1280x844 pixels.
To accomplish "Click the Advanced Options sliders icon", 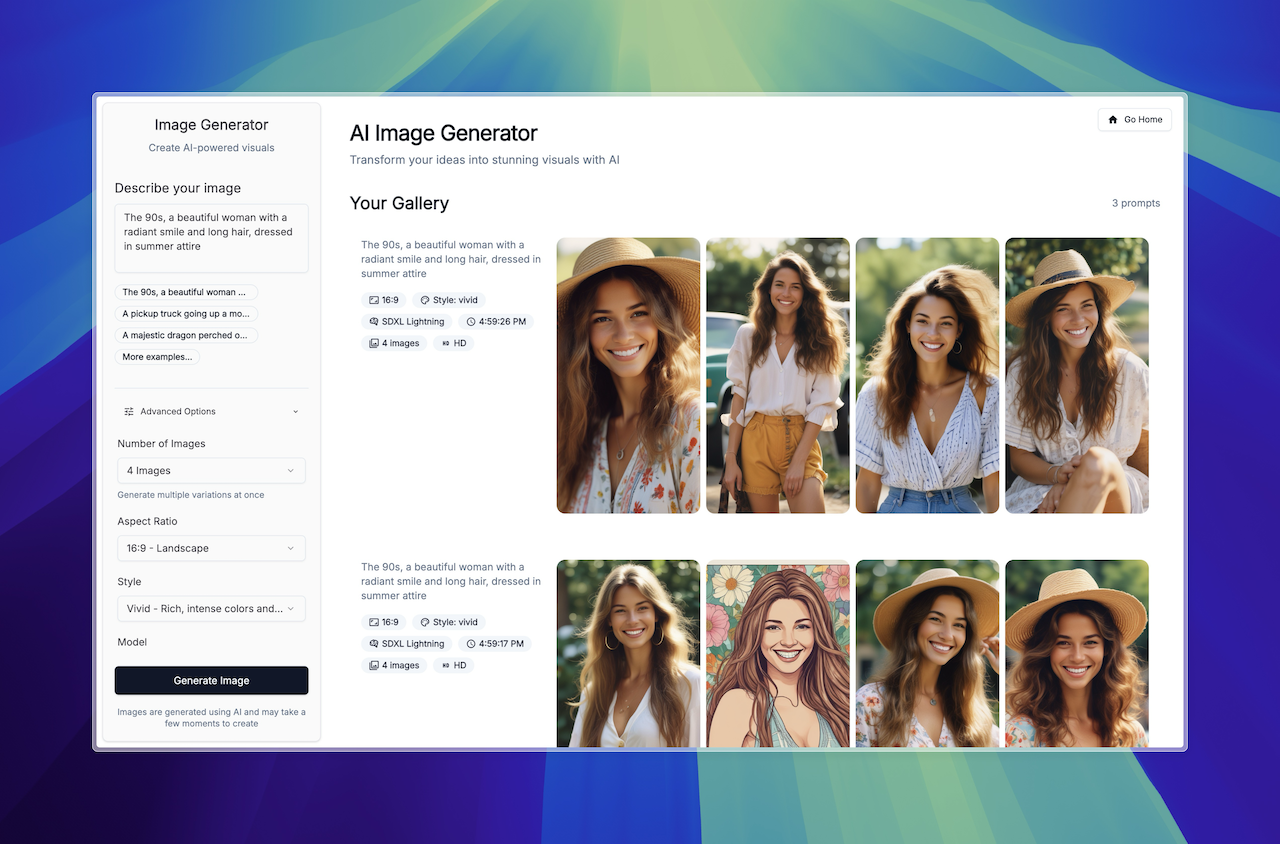I will point(129,412).
